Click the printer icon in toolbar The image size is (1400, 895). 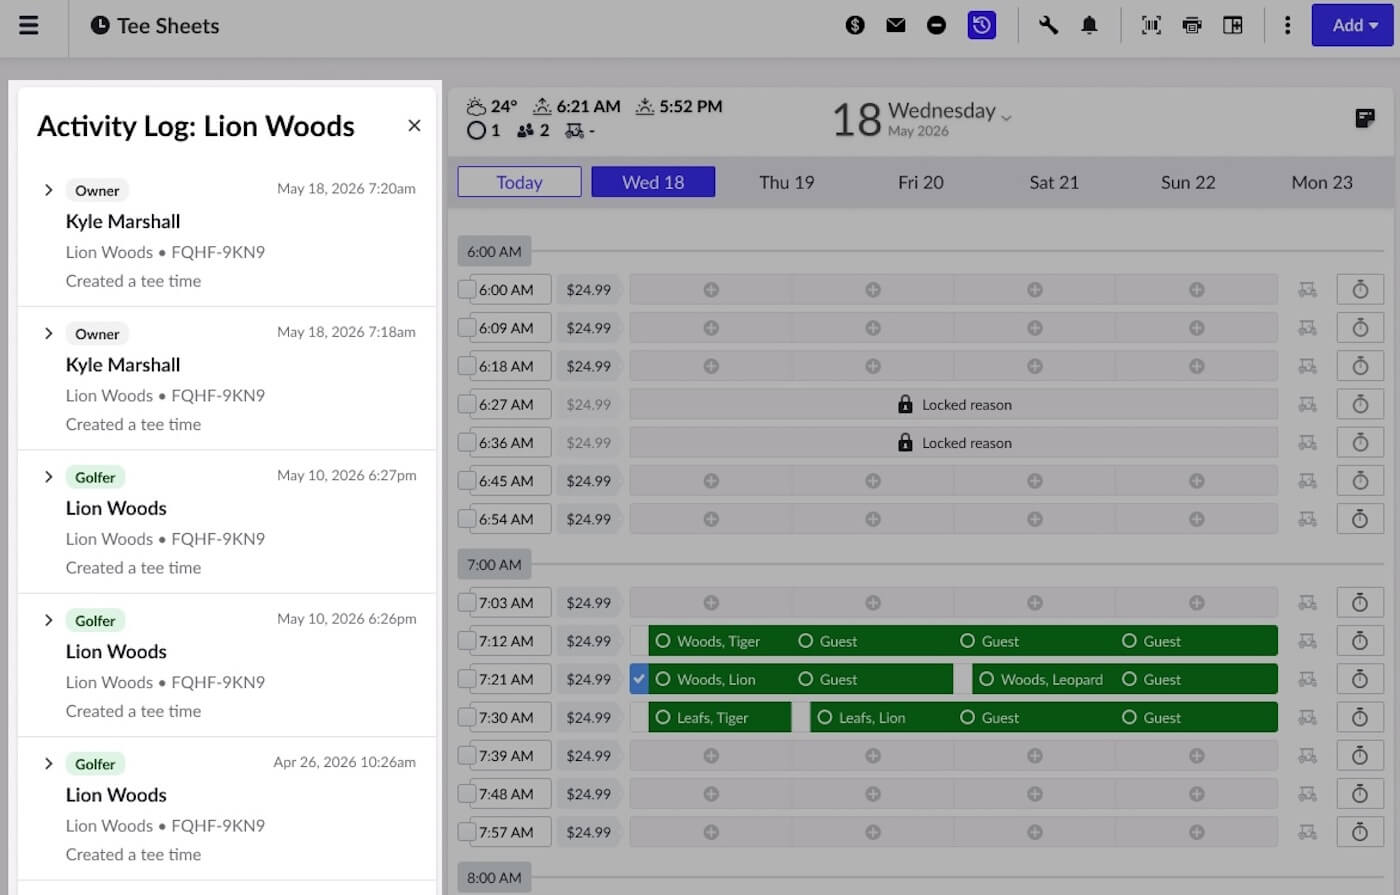click(x=1192, y=25)
